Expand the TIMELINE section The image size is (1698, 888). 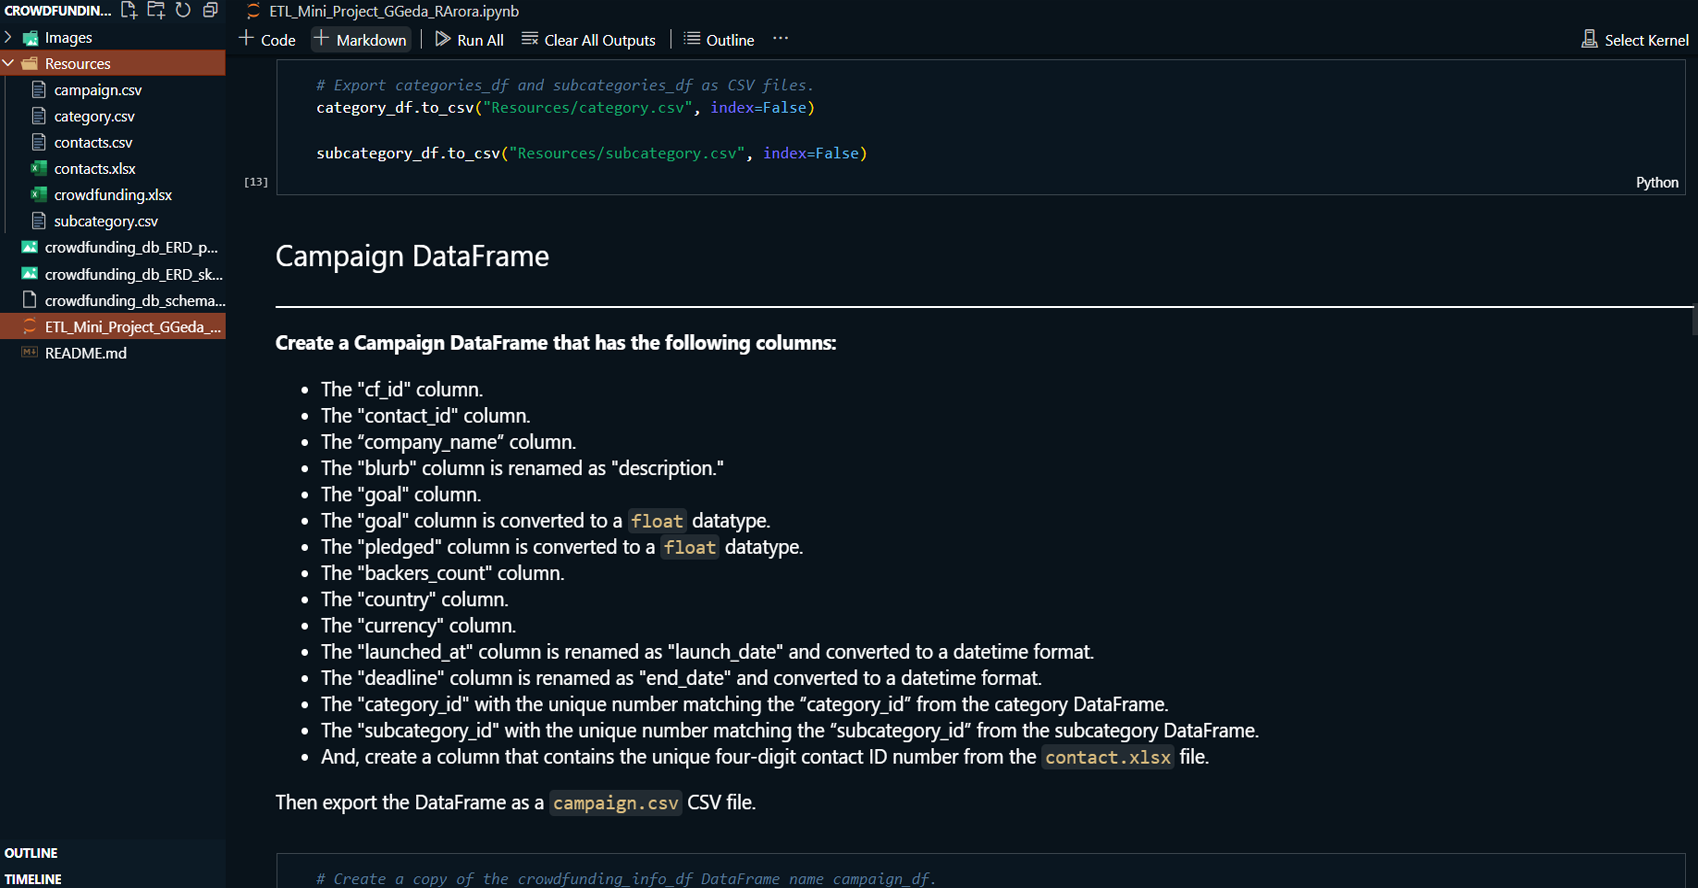(x=33, y=879)
